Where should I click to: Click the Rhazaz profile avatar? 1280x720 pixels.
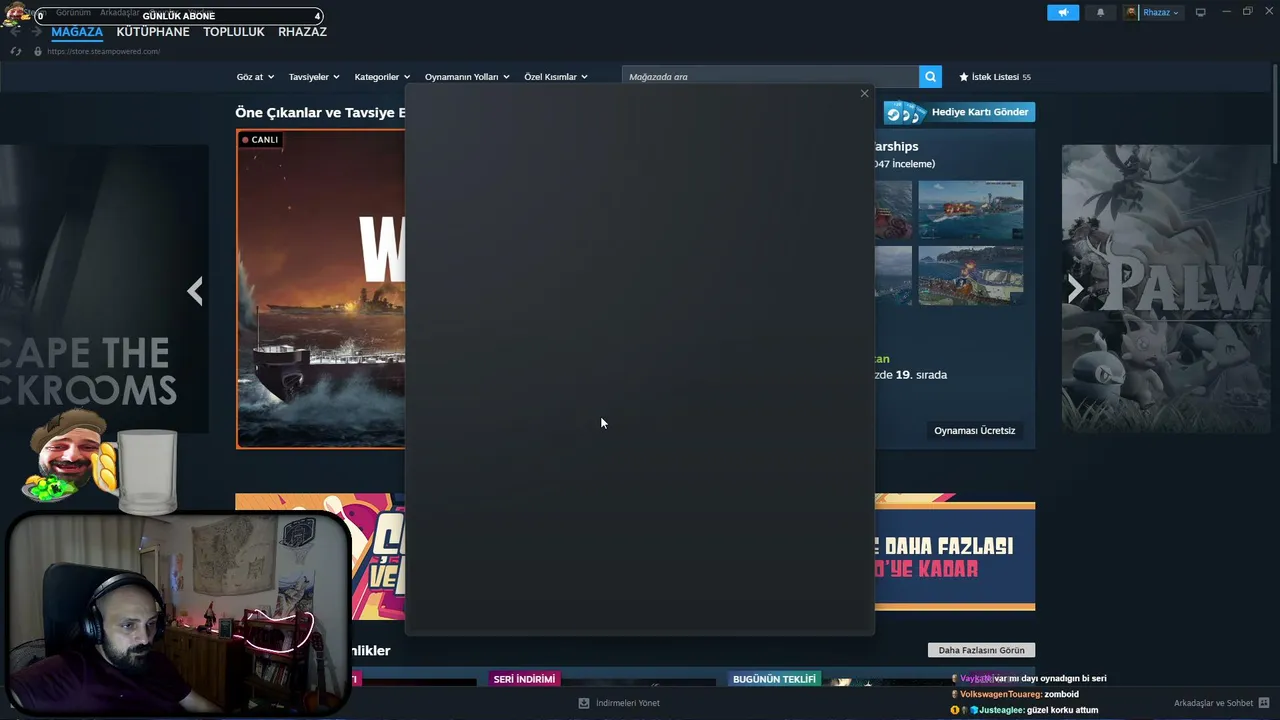click(x=1131, y=12)
